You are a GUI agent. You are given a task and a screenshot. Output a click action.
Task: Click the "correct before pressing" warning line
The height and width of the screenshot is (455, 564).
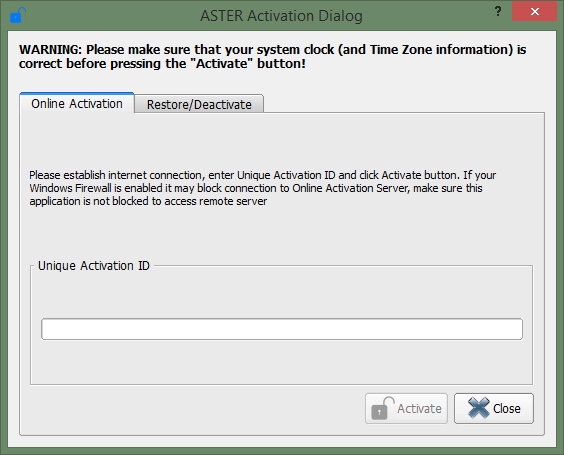point(162,64)
